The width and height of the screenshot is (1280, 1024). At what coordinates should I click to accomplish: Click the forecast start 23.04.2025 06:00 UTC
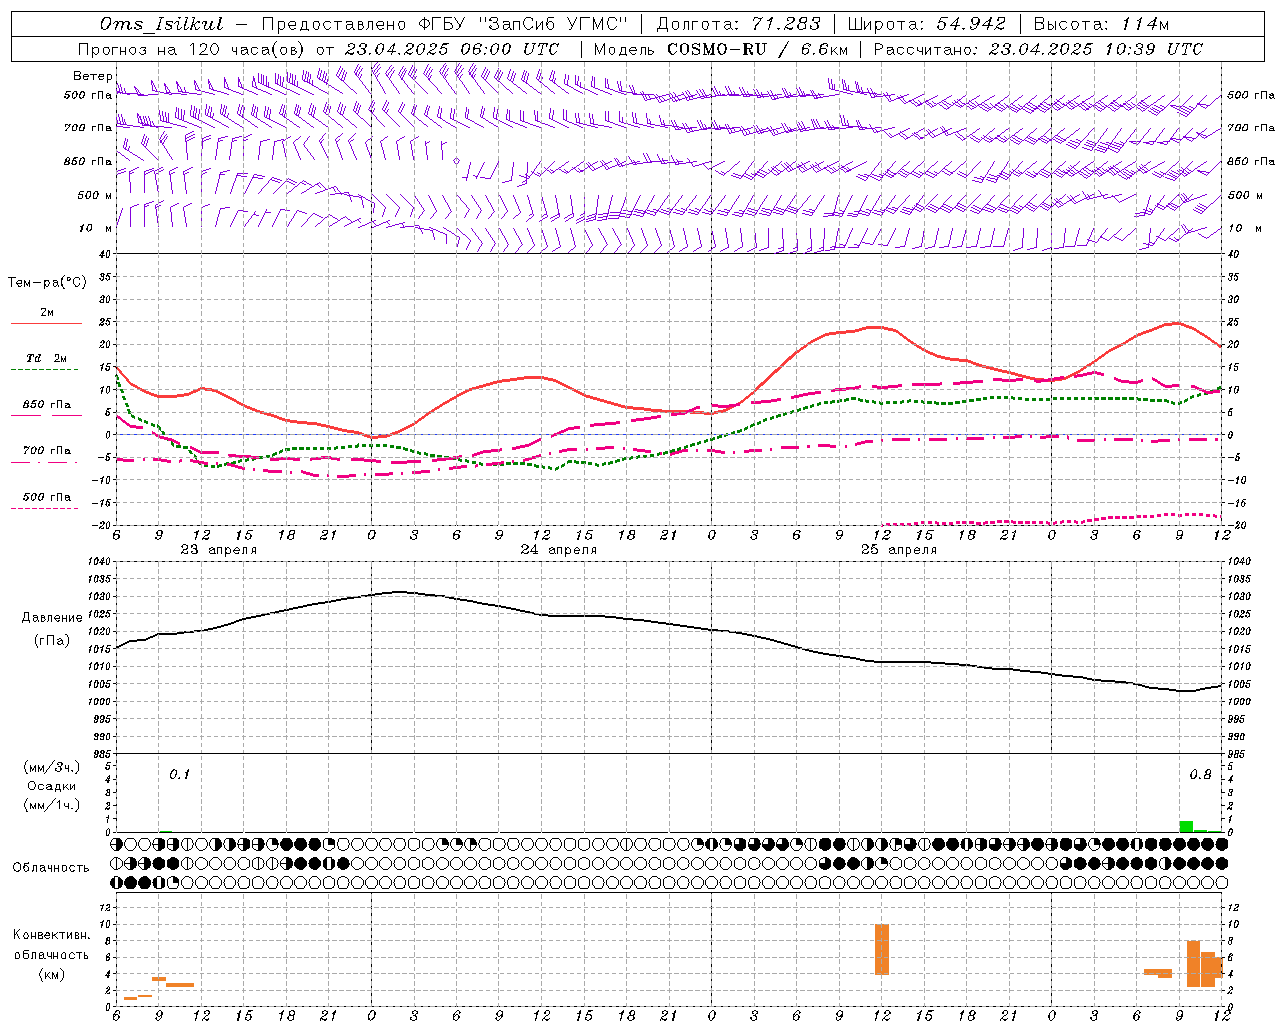click(452, 49)
